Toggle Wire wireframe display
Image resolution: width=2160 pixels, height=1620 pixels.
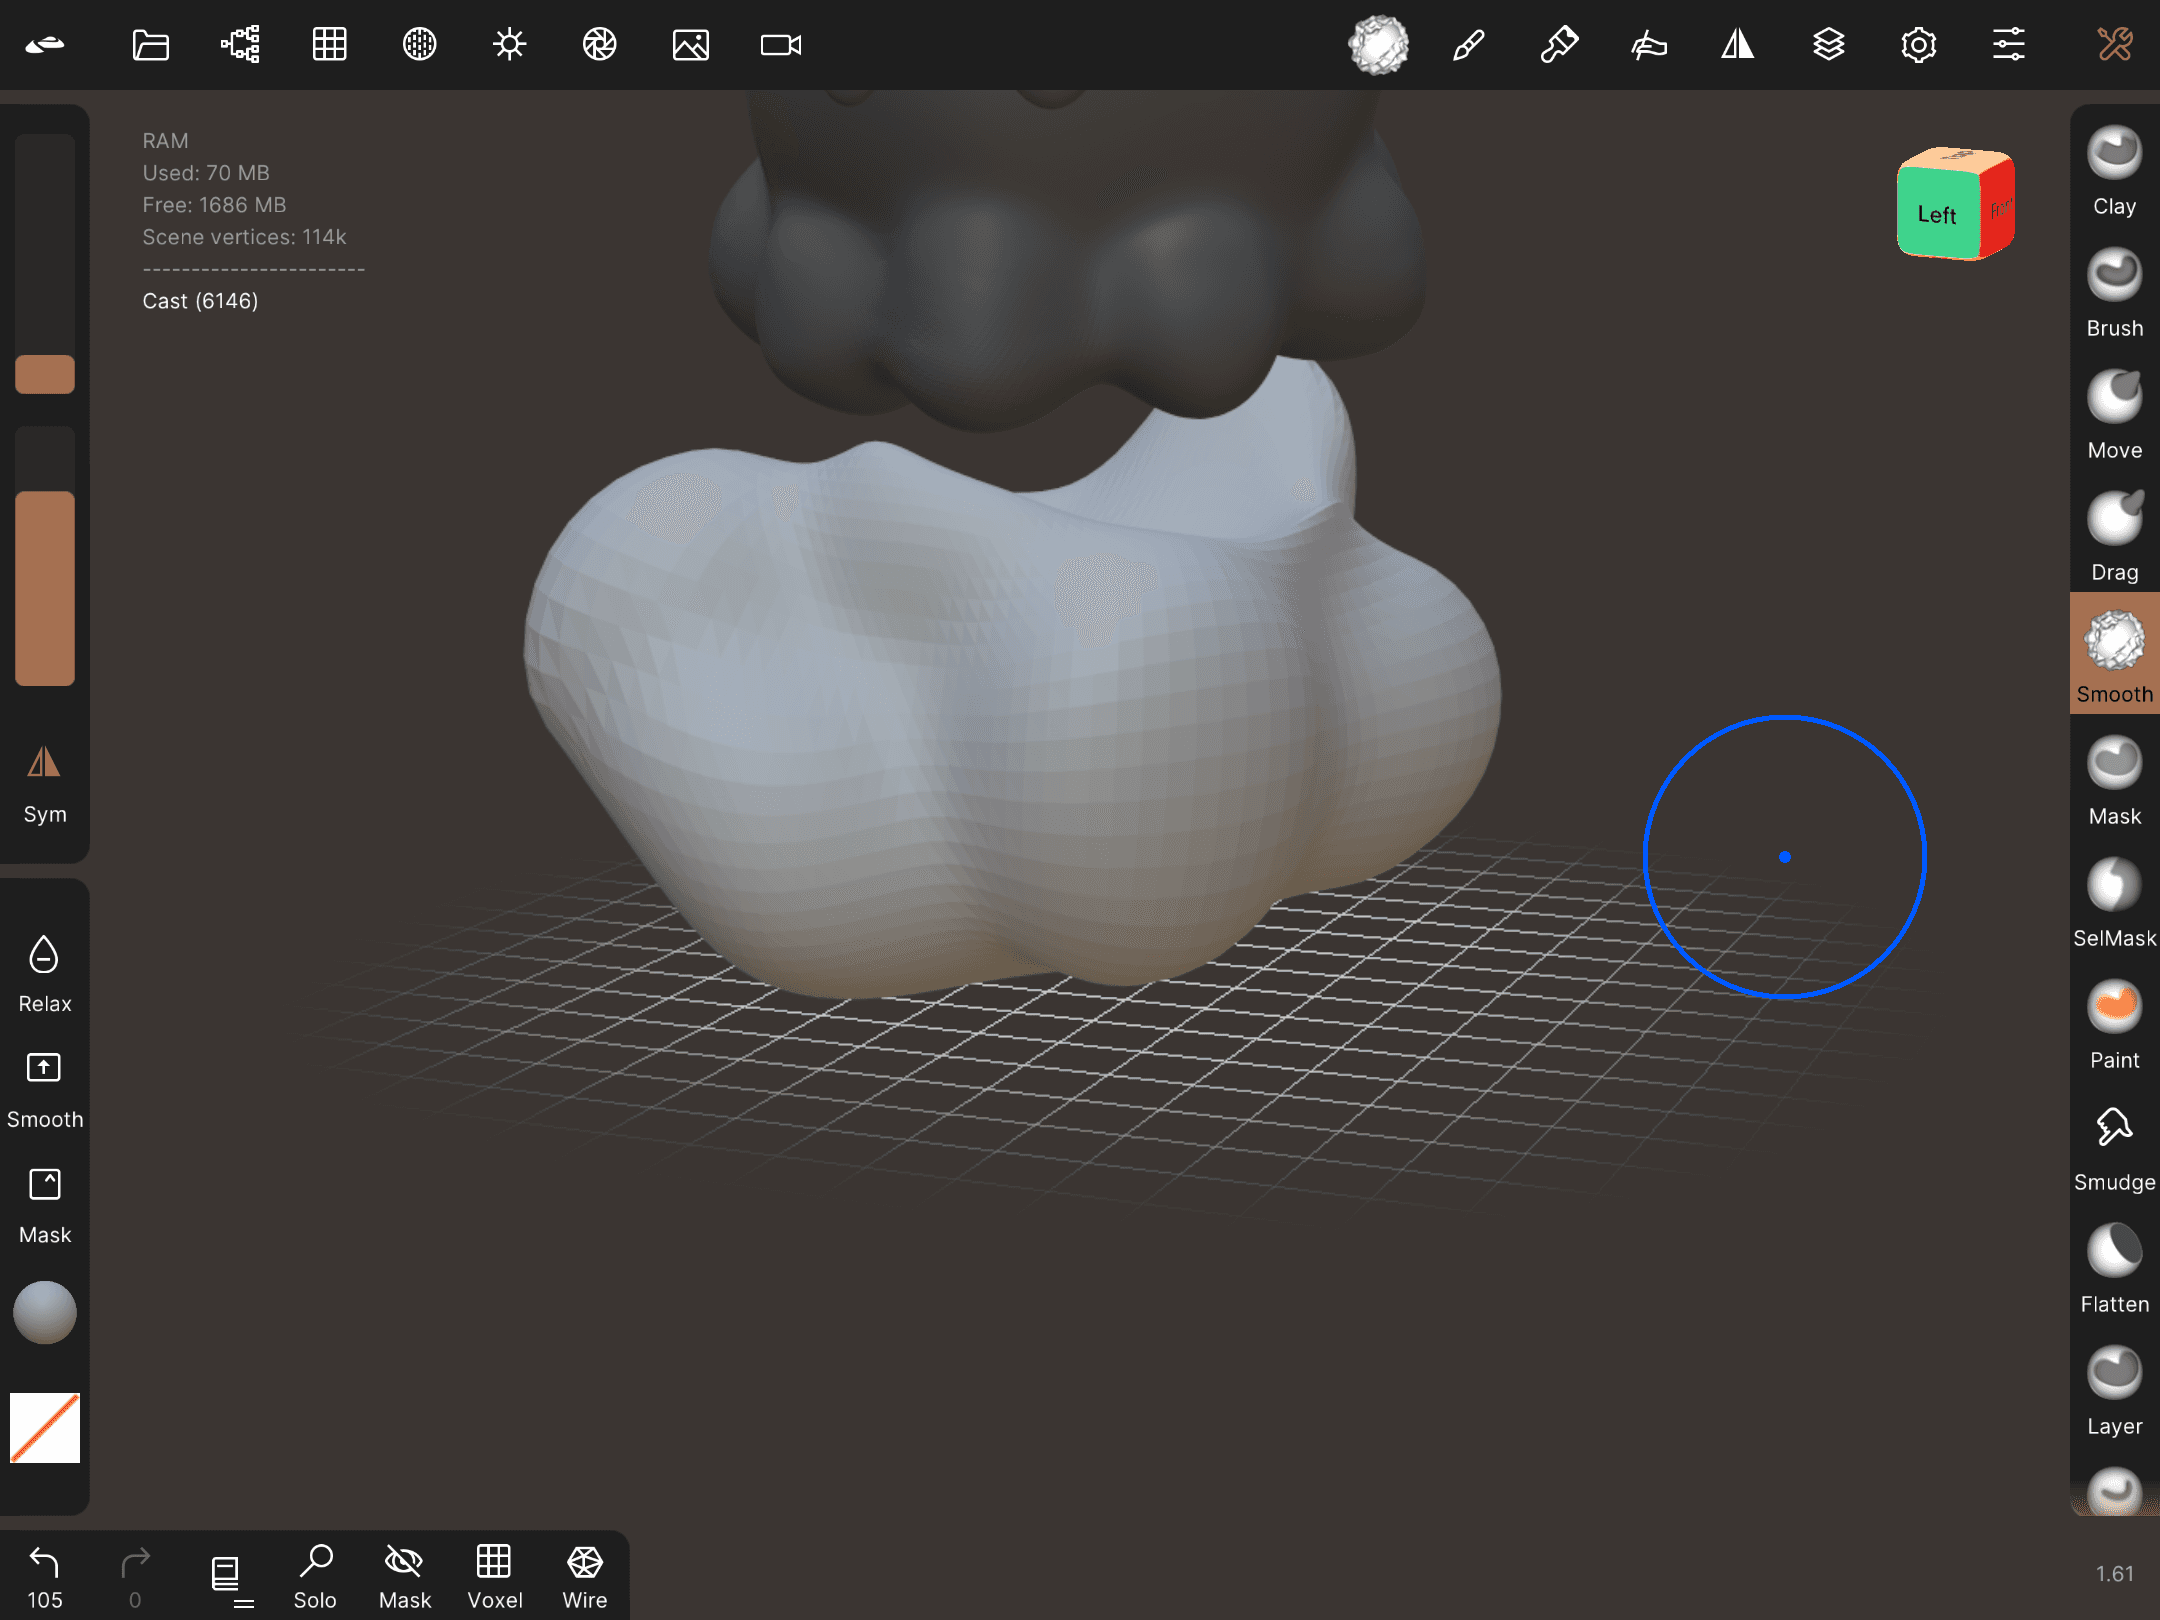click(x=584, y=1576)
